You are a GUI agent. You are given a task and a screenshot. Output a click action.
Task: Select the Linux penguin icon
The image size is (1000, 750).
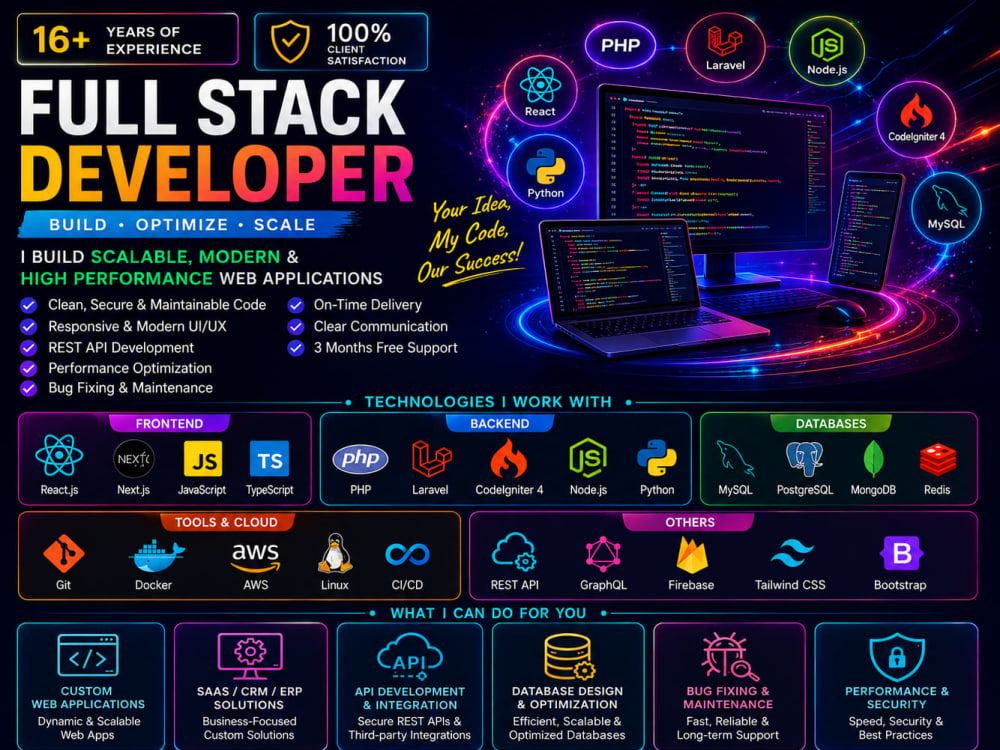click(335, 552)
